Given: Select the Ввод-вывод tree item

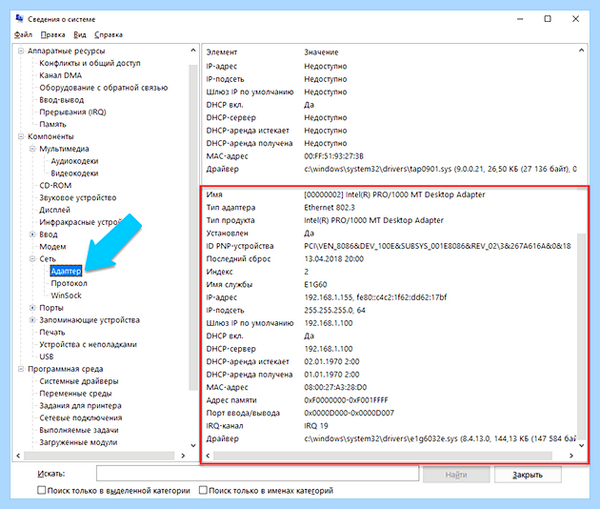Looking at the screenshot, I should coord(62,100).
